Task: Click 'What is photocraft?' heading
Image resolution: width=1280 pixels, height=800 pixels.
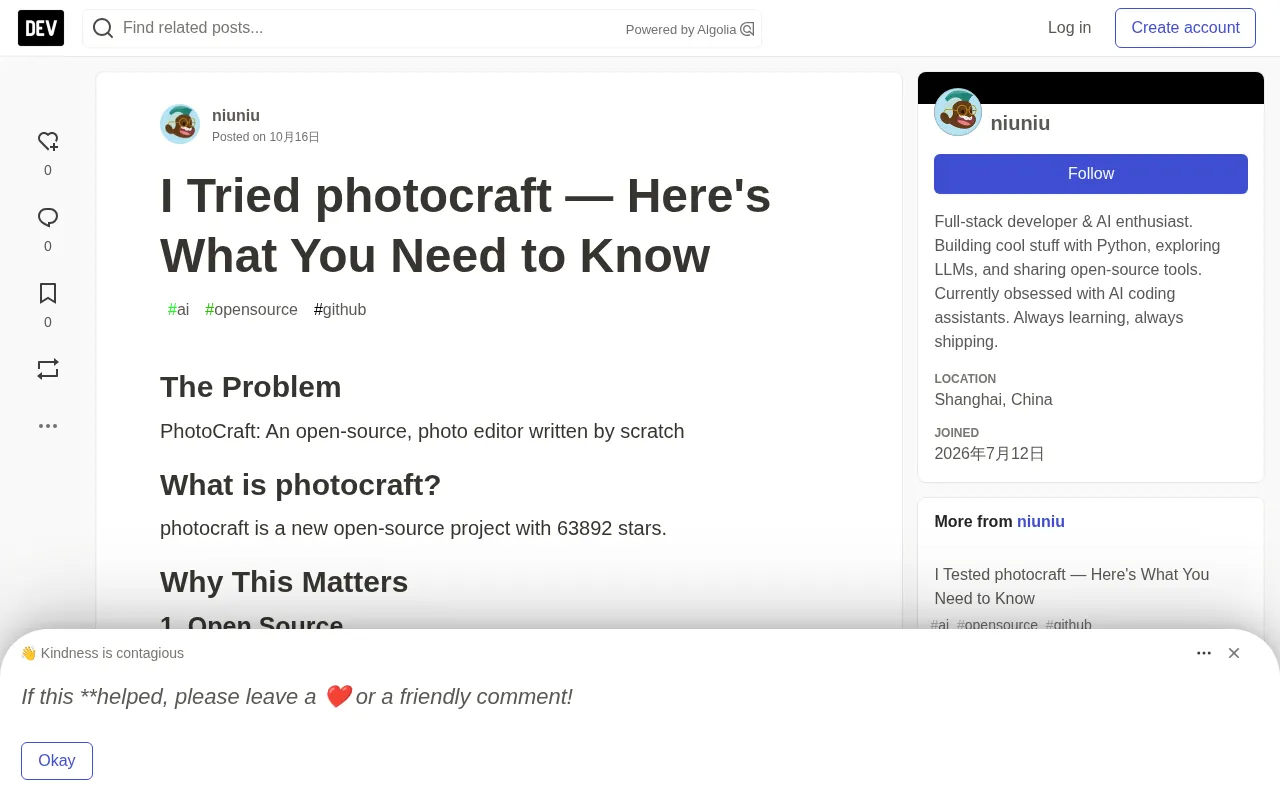Action: 301,484
